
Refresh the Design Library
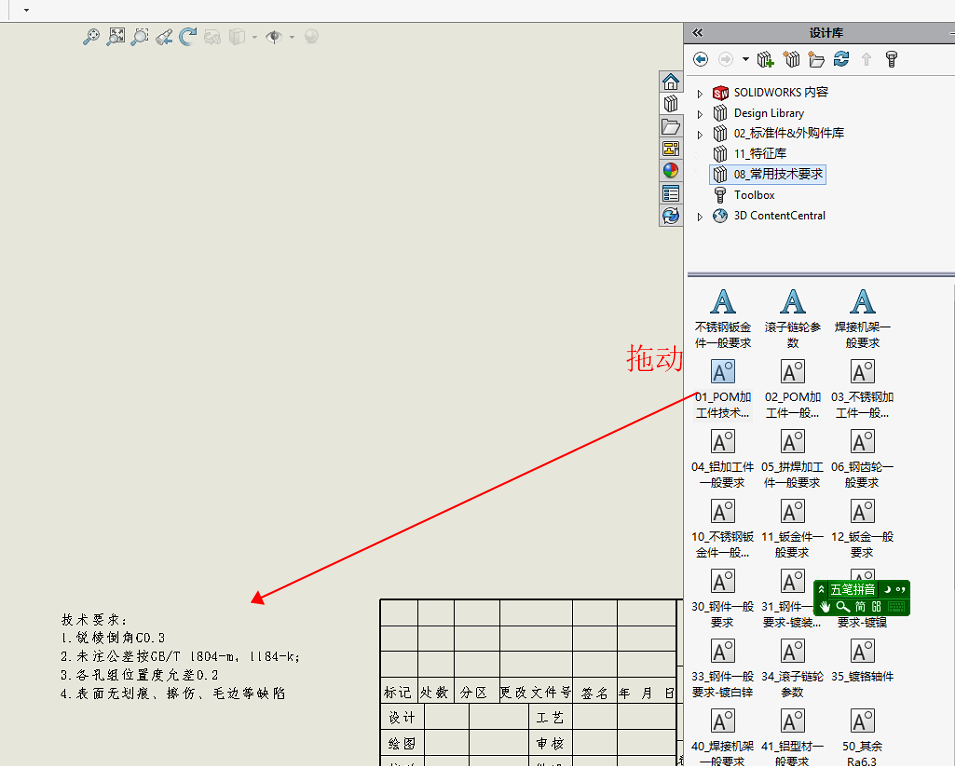pyautogui.click(x=842, y=59)
